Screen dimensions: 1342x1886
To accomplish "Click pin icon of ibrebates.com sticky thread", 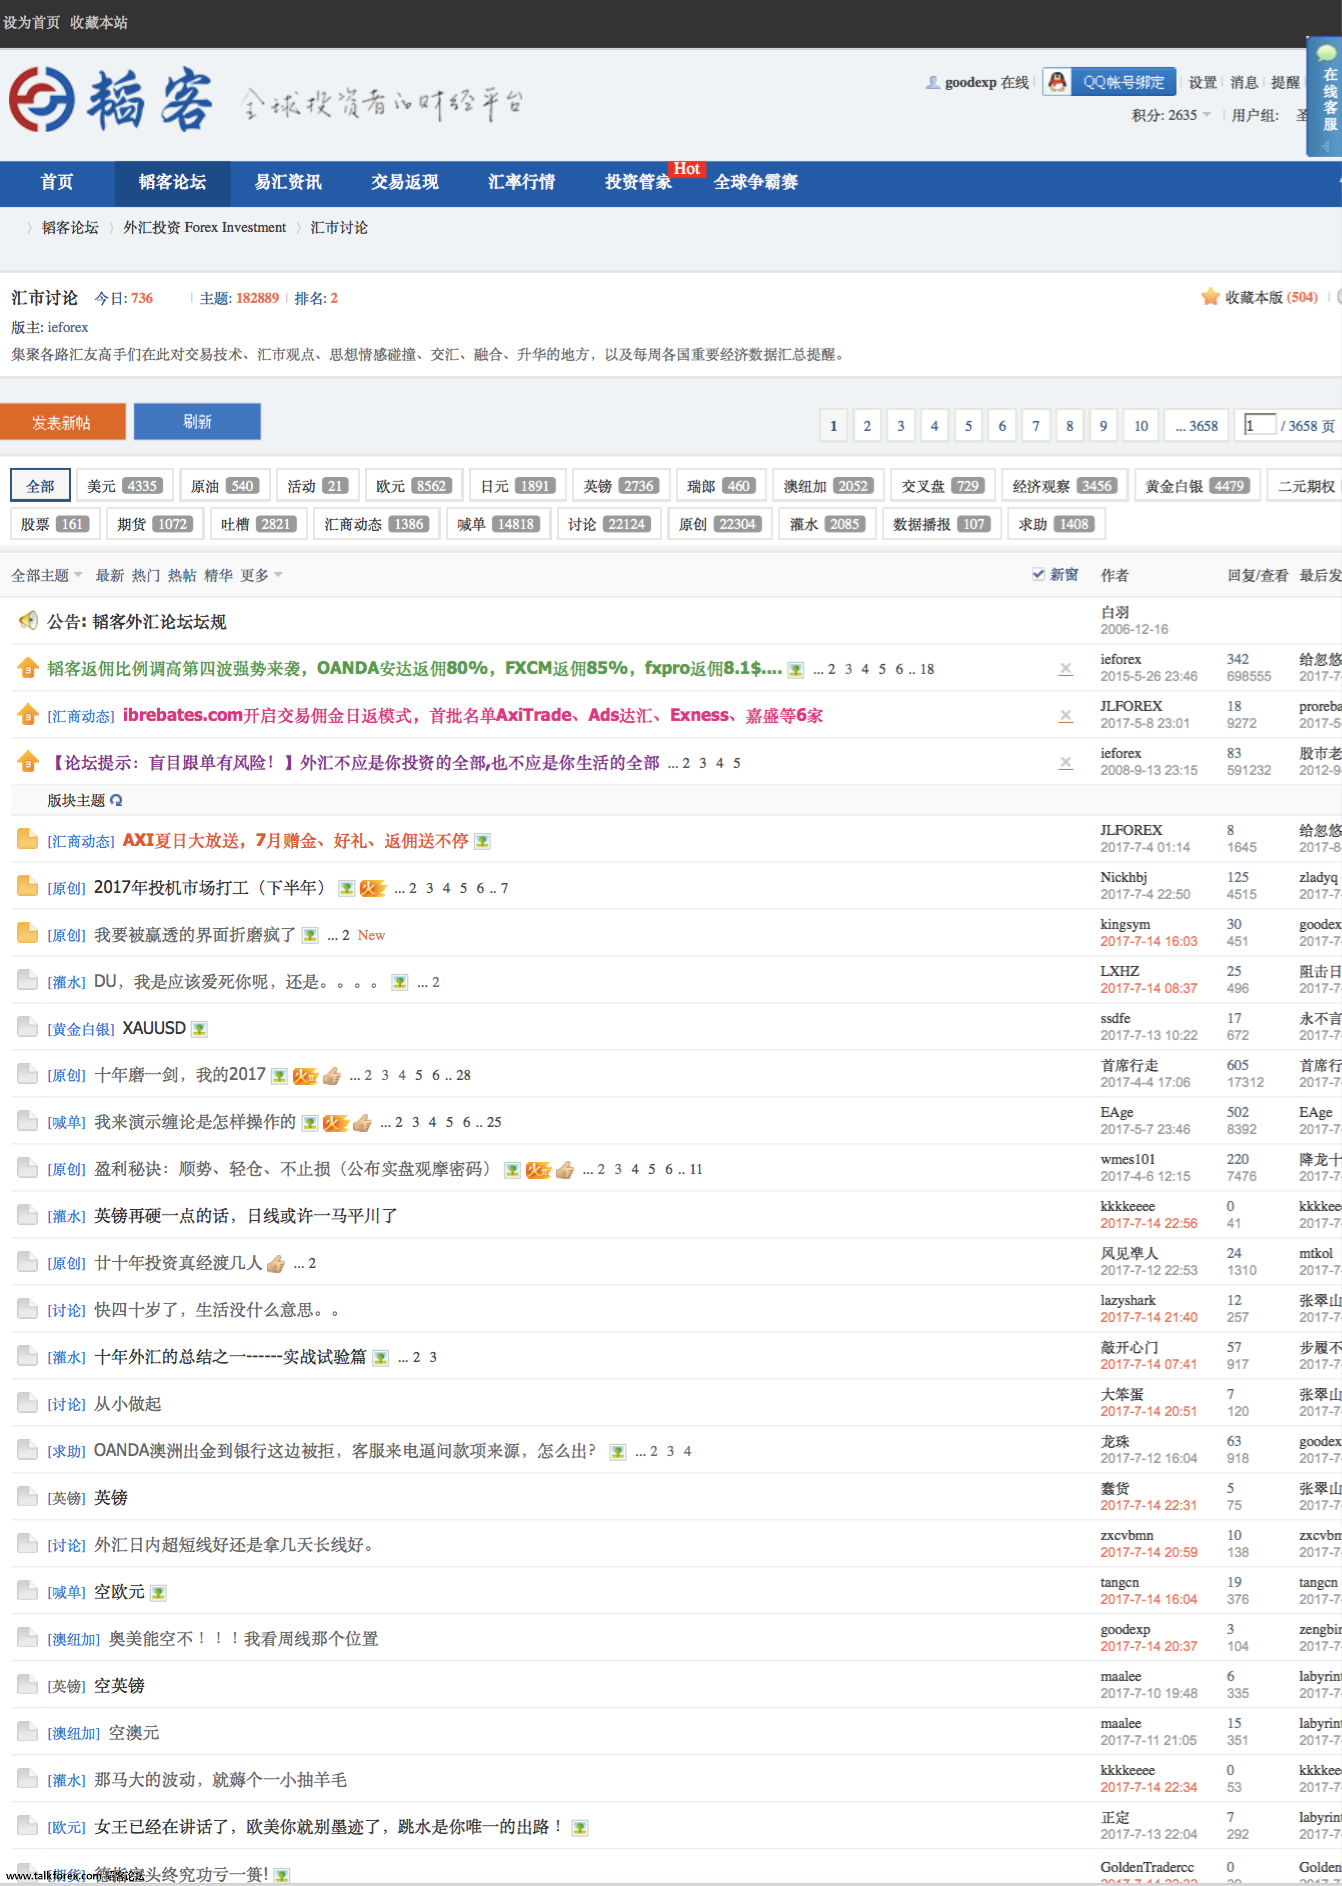I will coord(28,715).
